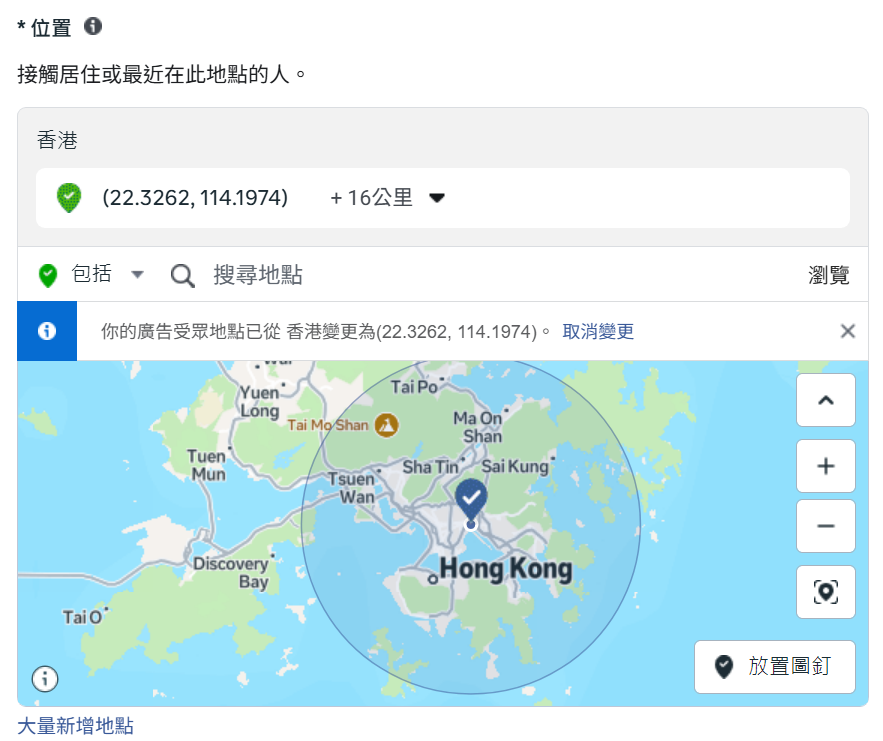Click the green location pin beside coordinates

(x=68, y=198)
